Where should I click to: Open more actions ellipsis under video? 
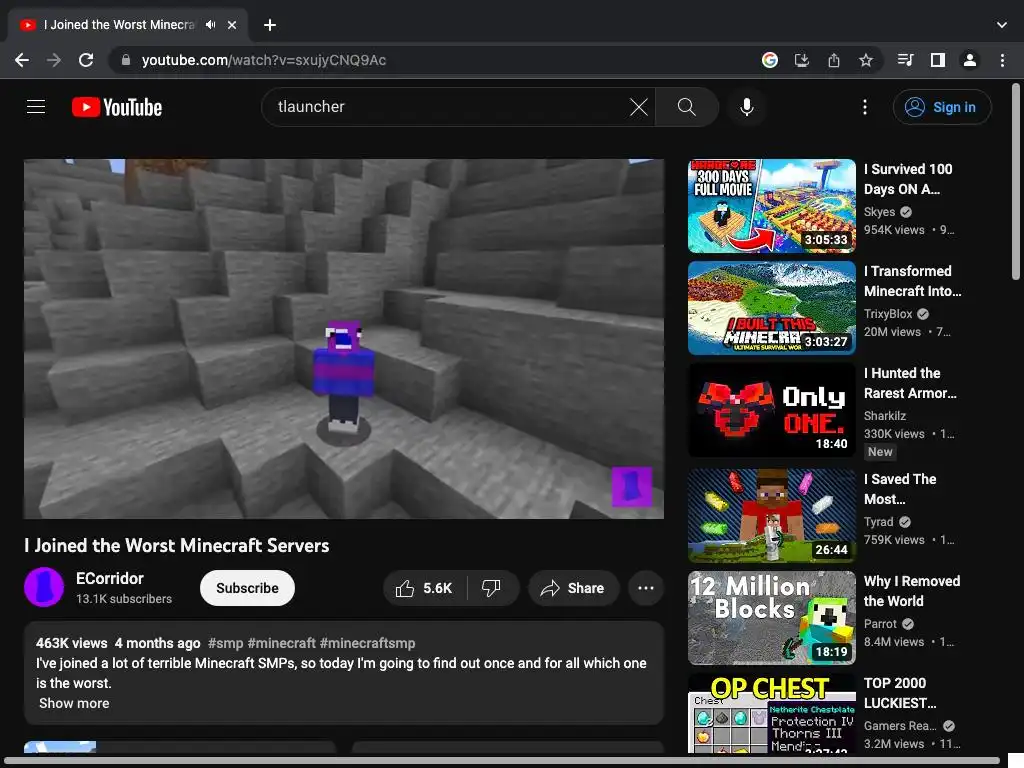(x=646, y=588)
